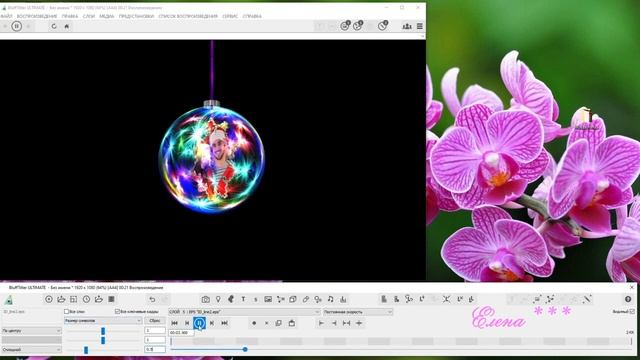Add an audio layer with music note
This screenshot has height=360, width=640.
pos(331,299)
